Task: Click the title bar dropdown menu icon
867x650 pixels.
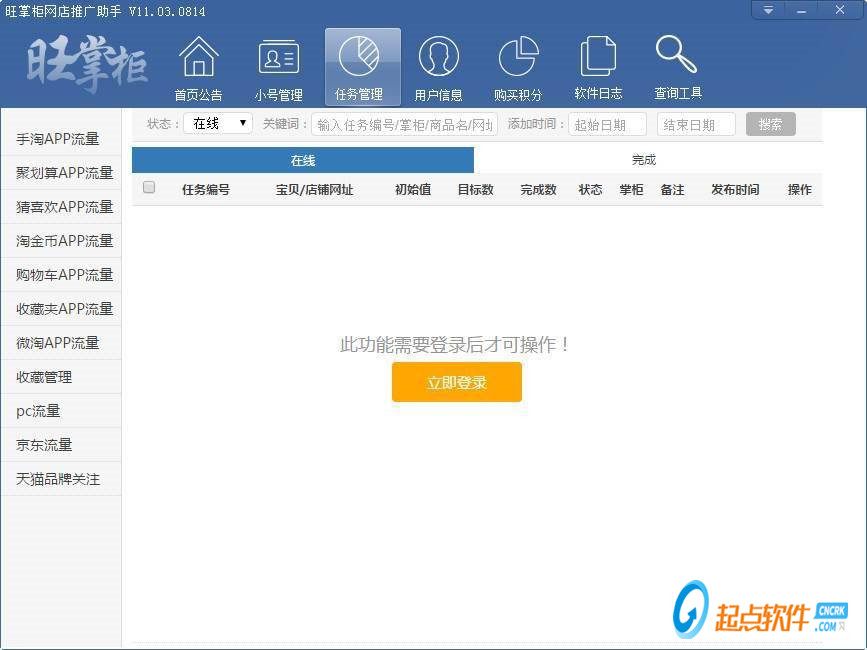Action: point(769,10)
